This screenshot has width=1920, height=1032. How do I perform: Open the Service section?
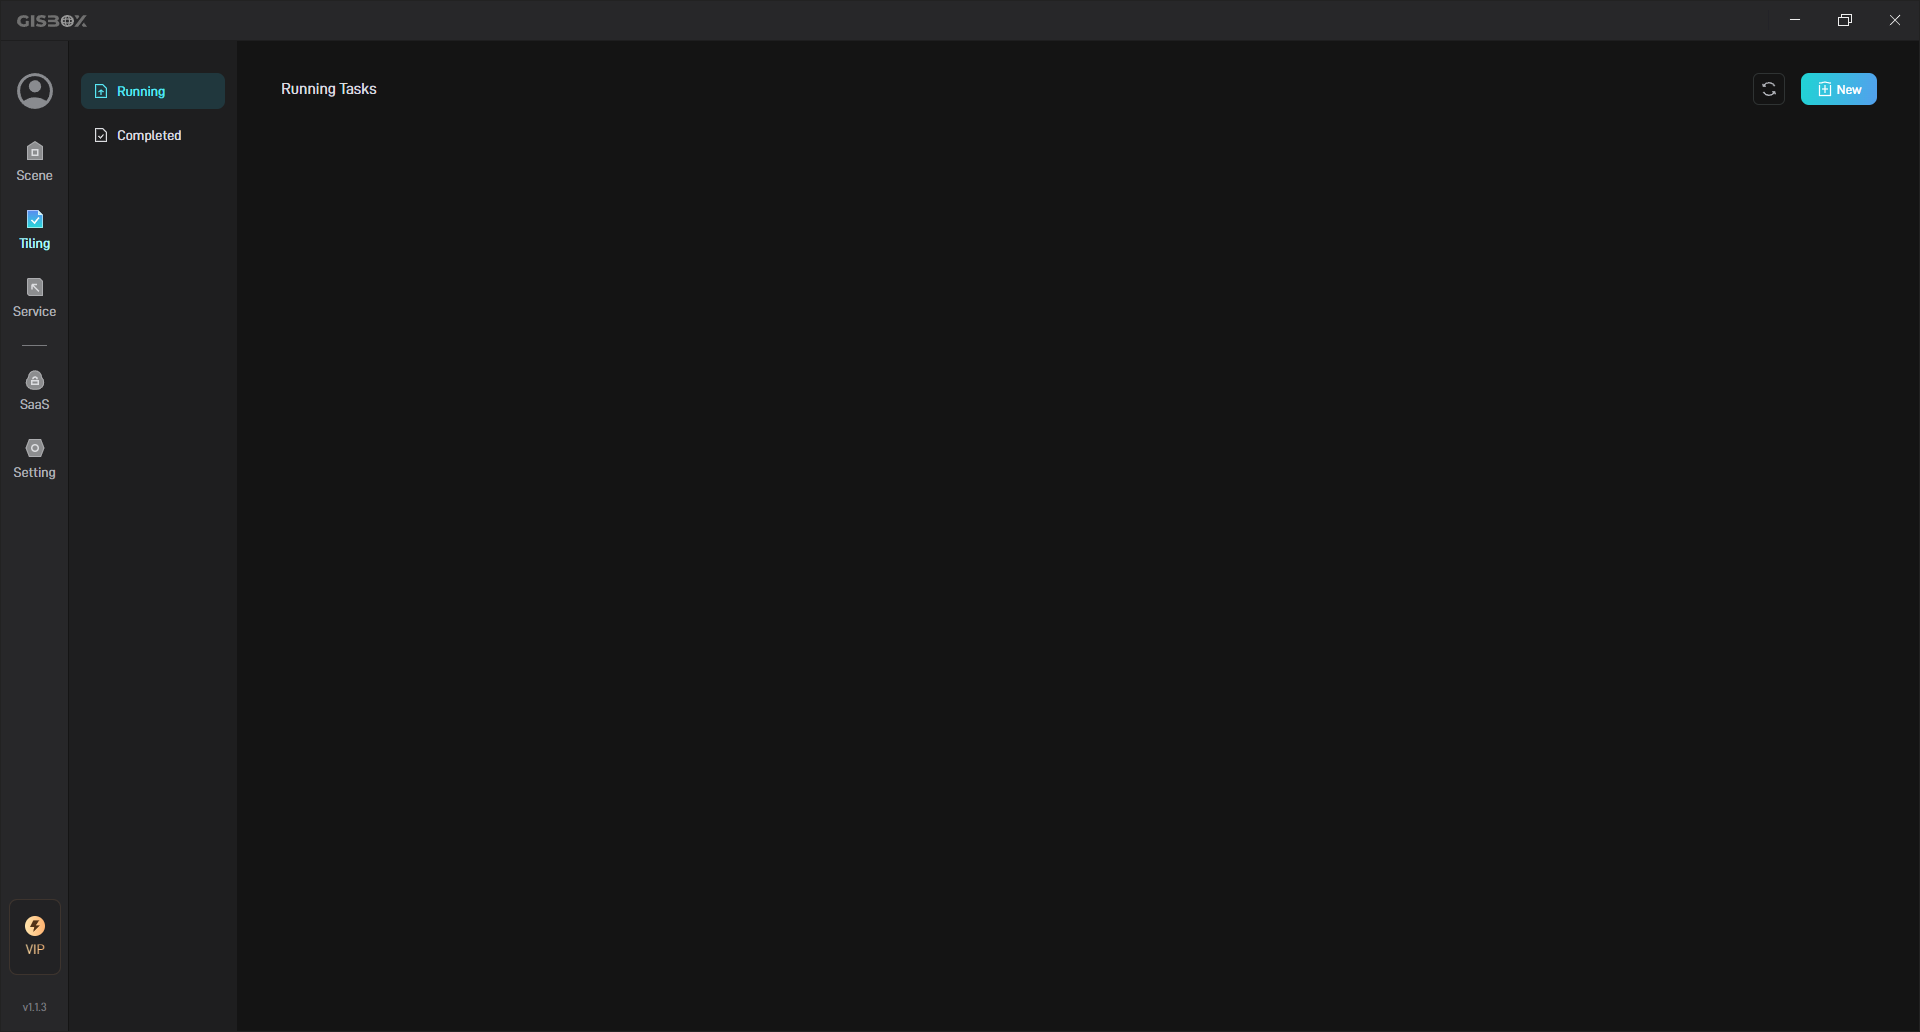tap(34, 298)
